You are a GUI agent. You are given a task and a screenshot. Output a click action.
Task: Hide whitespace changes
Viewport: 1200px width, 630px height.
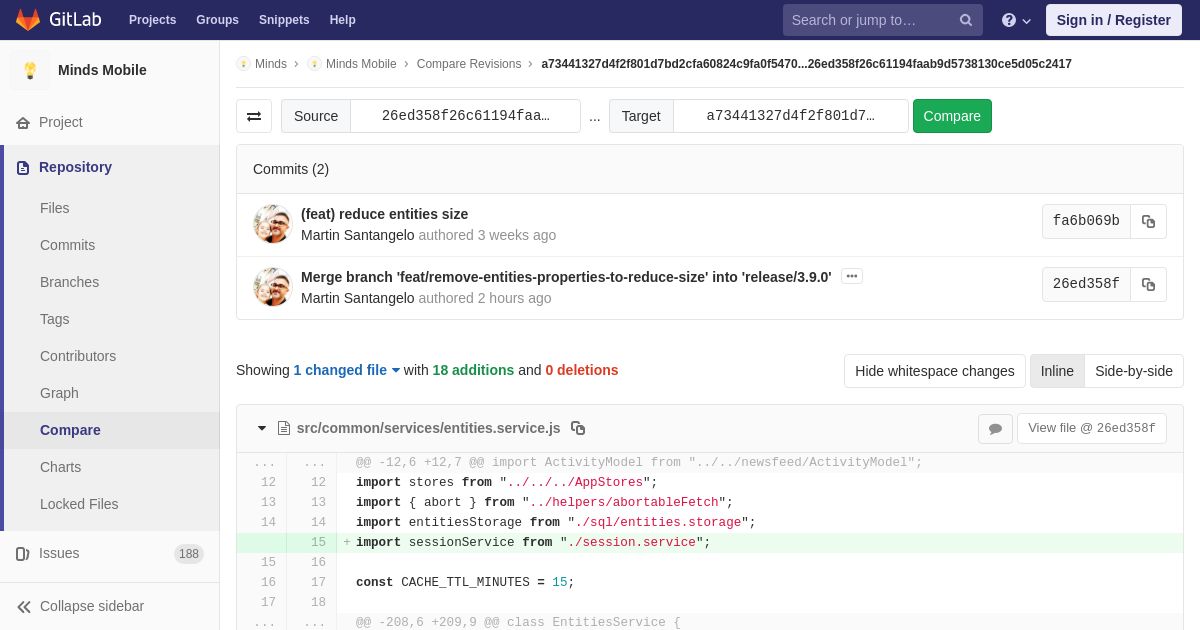tap(935, 371)
